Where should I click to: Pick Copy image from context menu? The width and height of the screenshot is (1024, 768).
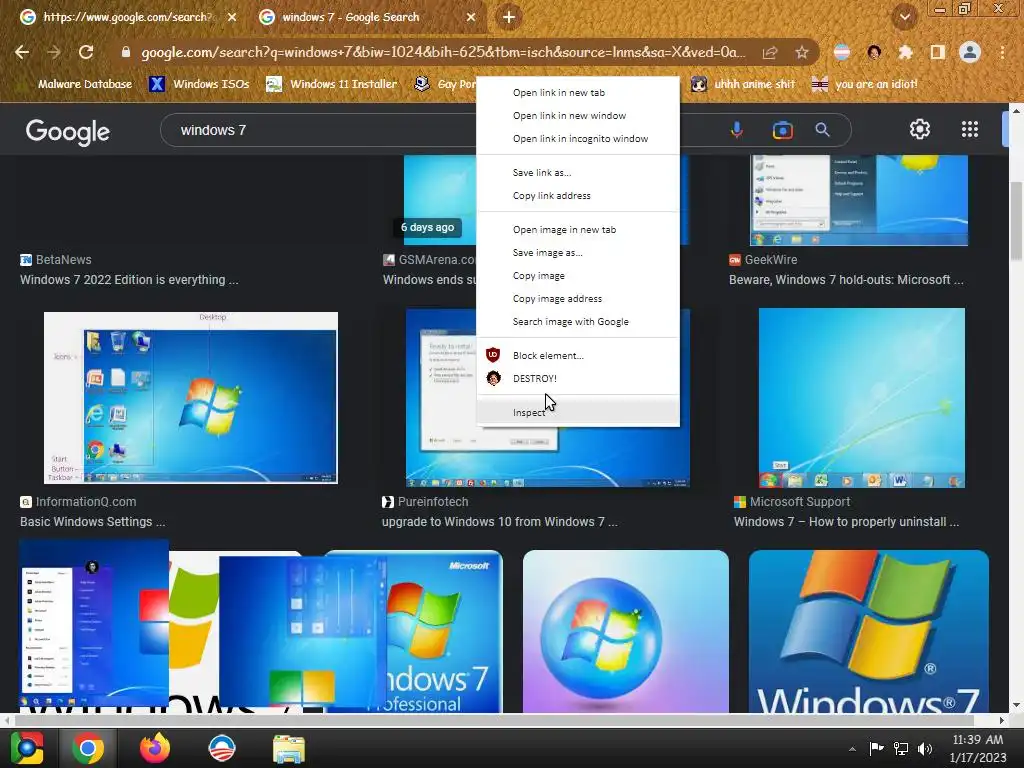click(578, 276)
